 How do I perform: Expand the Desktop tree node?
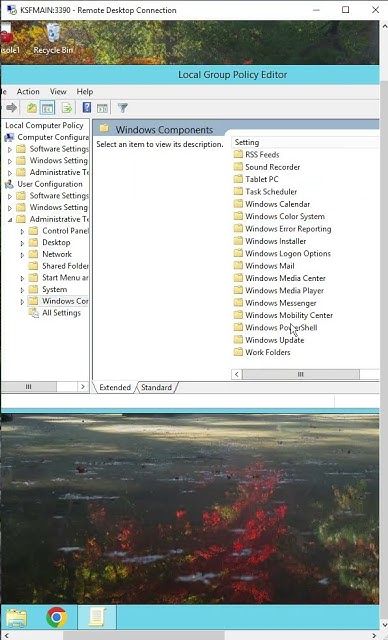(x=22, y=243)
